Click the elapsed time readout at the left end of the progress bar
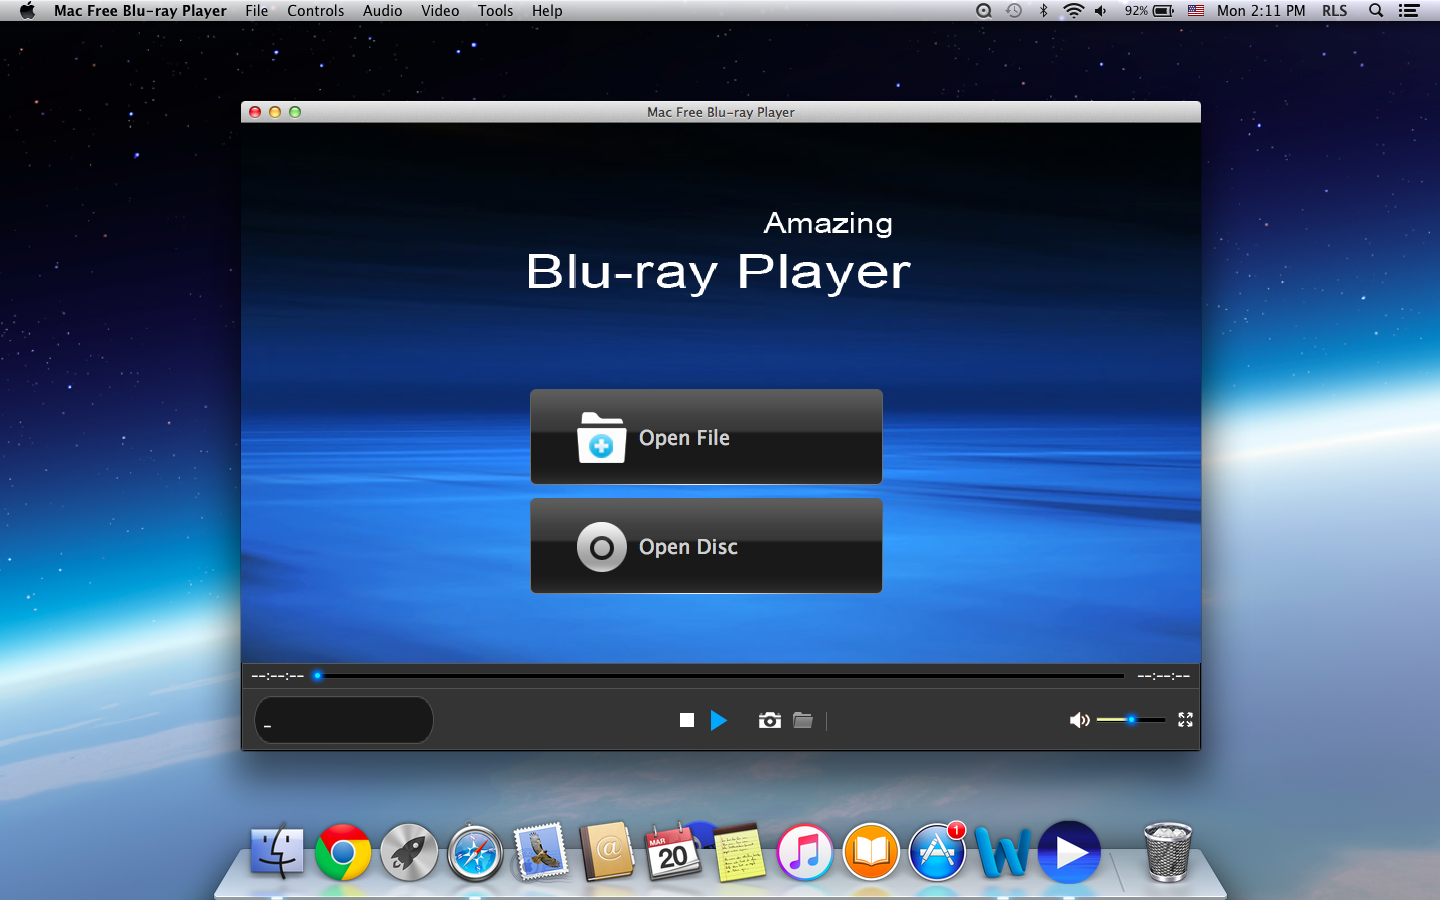 (x=278, y=676)
